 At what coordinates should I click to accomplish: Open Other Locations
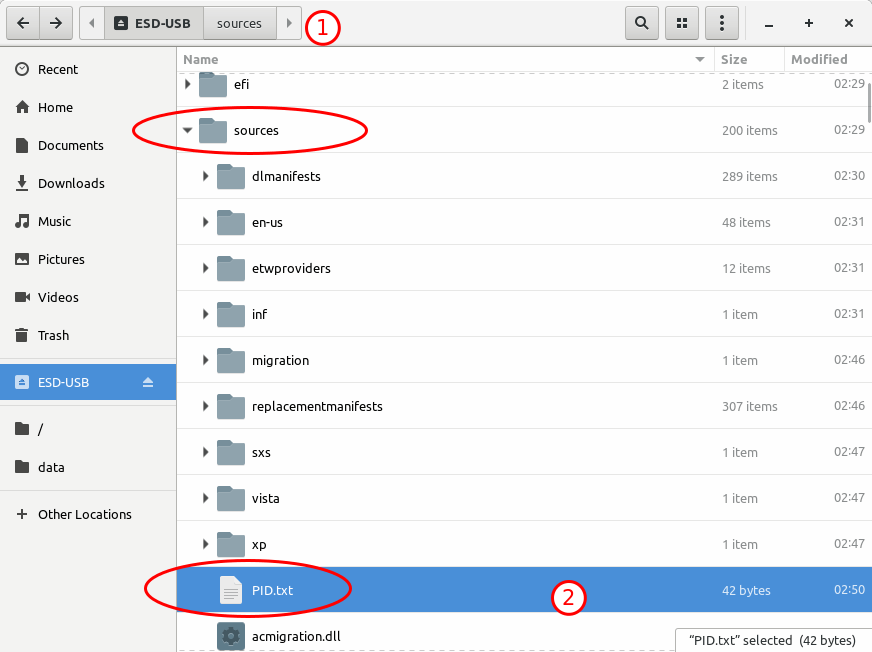(x=88, y=514)
